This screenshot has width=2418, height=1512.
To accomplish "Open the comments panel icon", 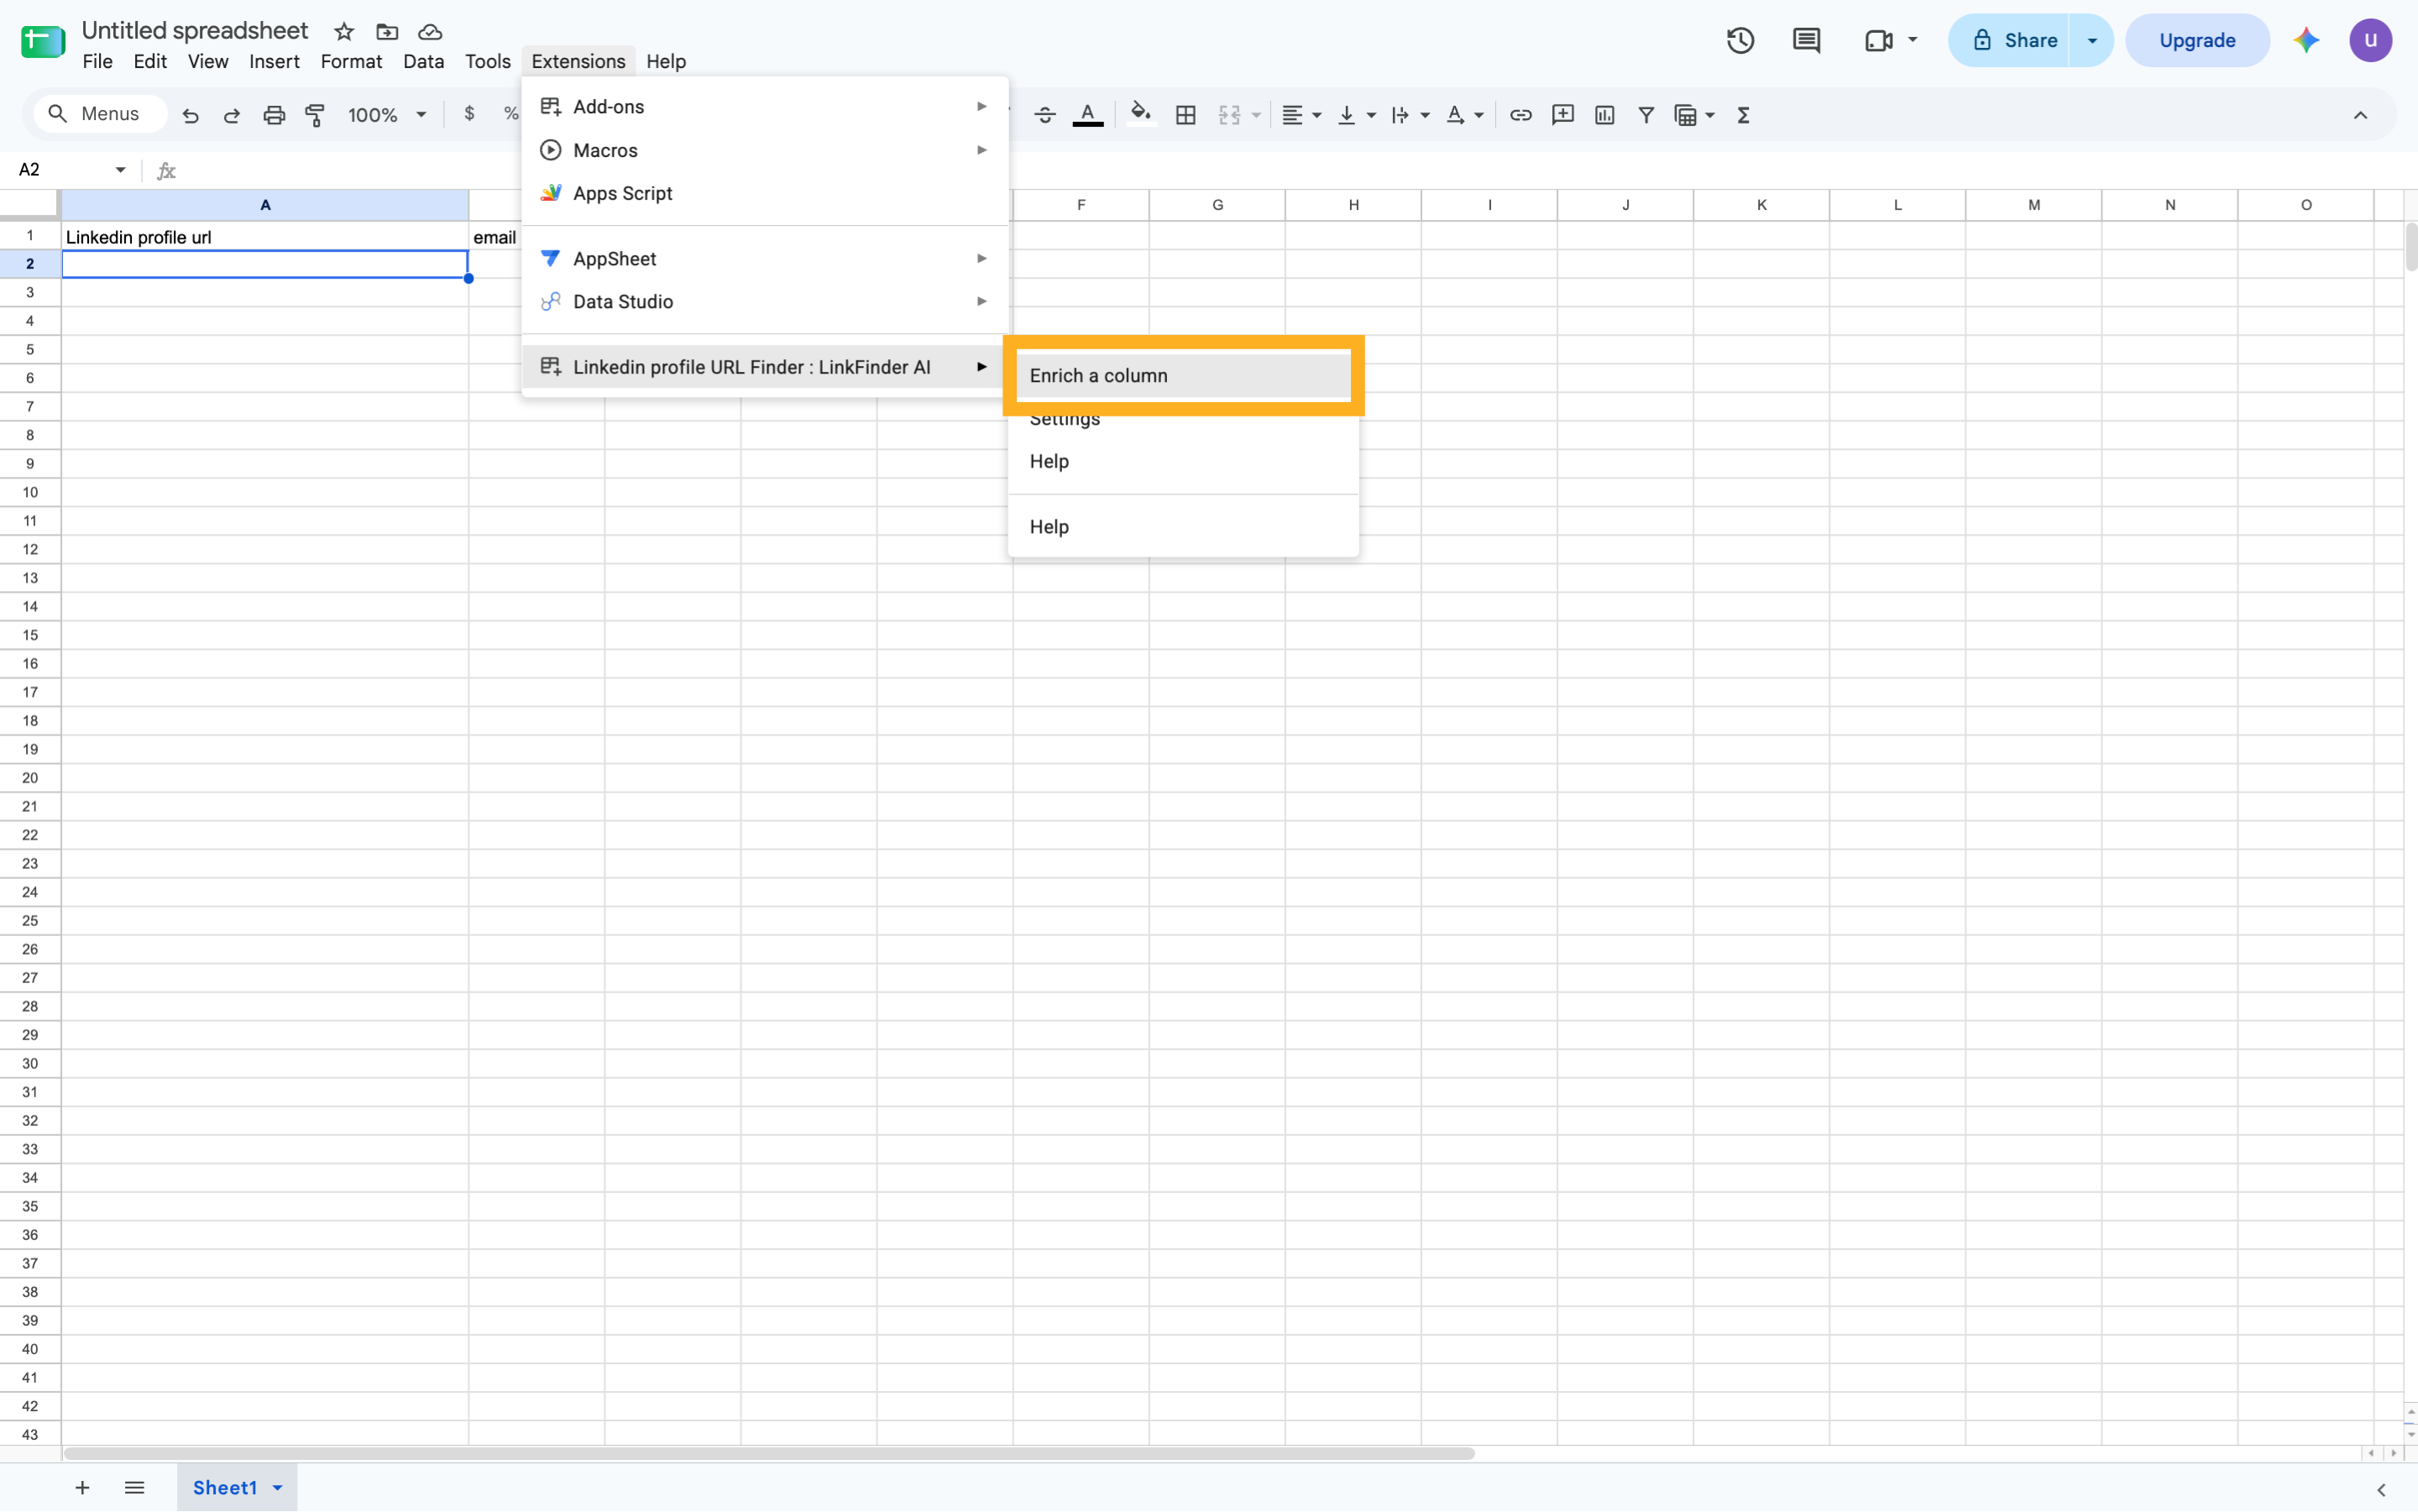I will coord(1807,40).
